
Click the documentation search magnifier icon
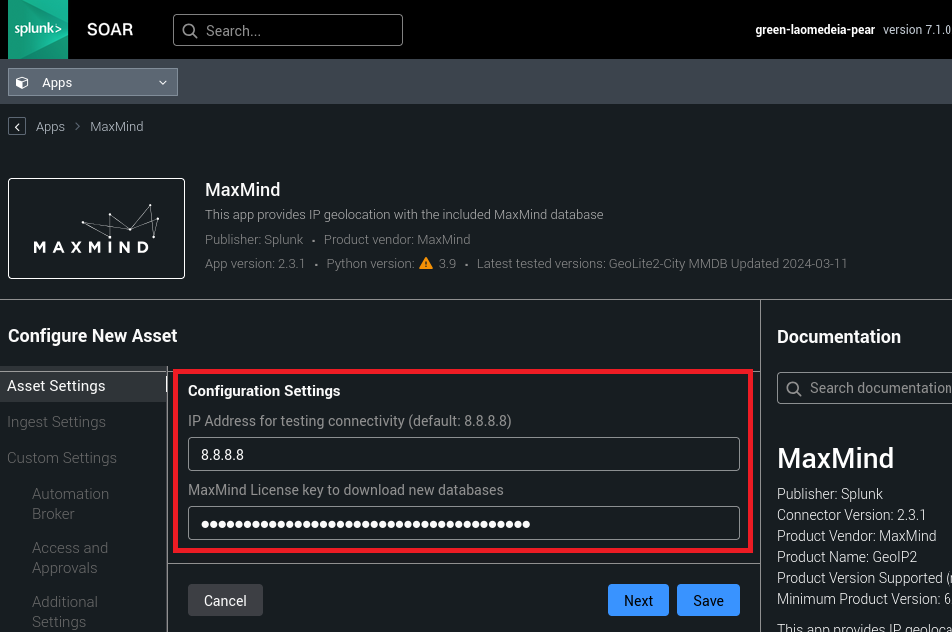tap(794, 388)
